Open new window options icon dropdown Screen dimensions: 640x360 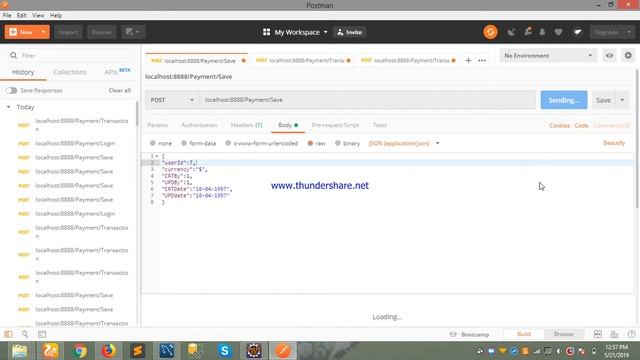pos(133,32)
